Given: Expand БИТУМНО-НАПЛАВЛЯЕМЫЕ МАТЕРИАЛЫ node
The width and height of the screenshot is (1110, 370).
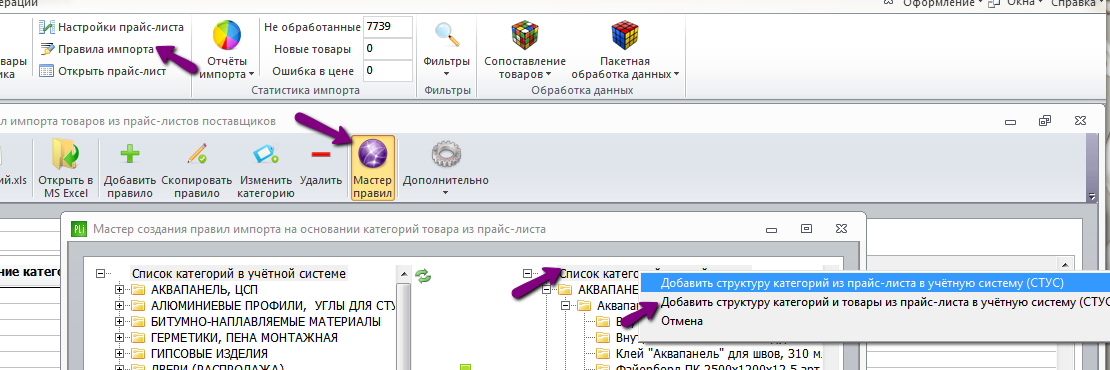Looking at the screenshot, I should click(119, 322).
